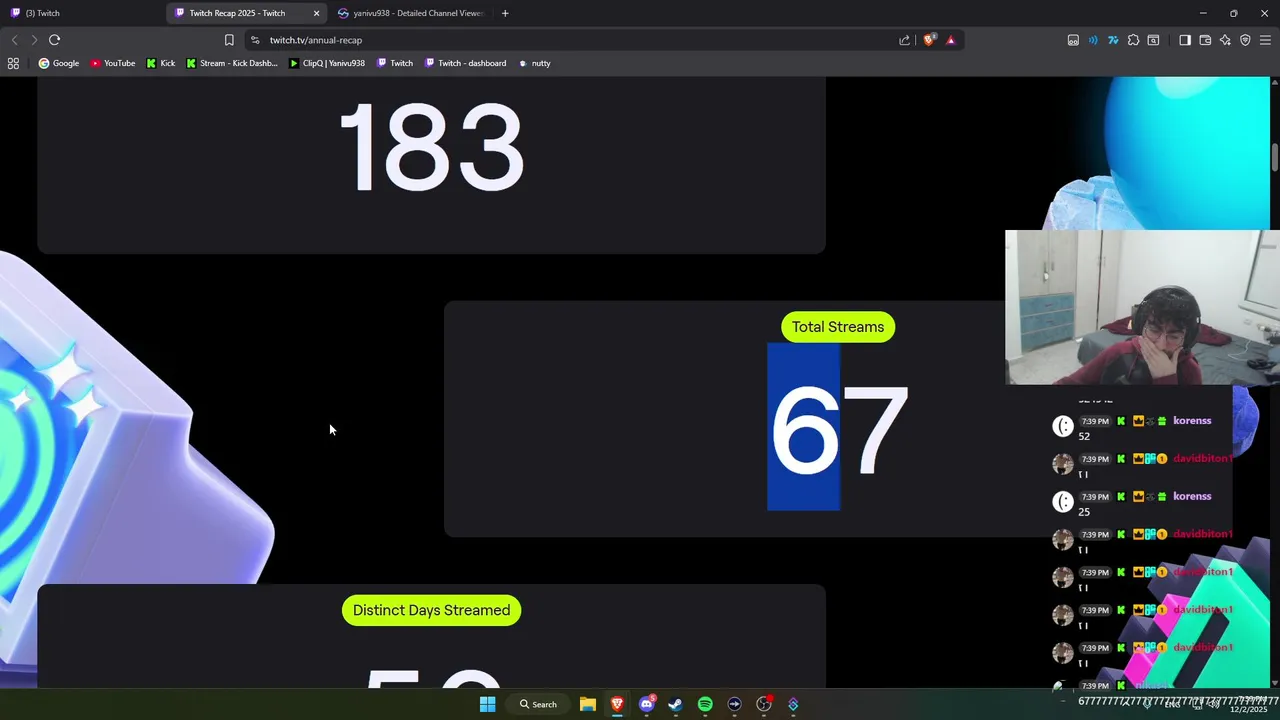Open Spotify from the taskbar
The width and height of the screenshot is (1280, 720).
click(705, 704)
